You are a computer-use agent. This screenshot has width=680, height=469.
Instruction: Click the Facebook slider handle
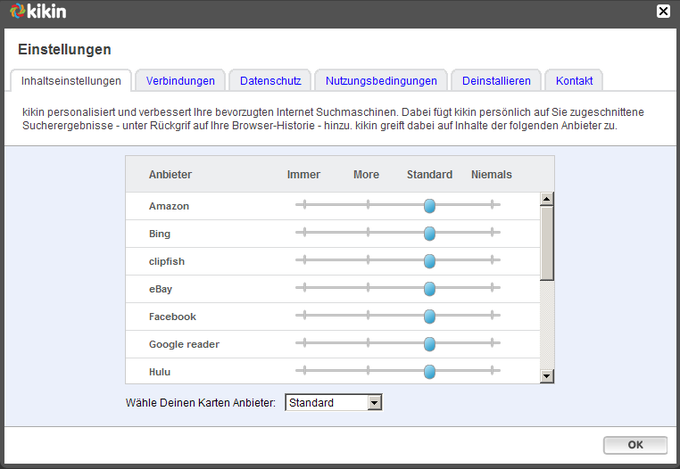pos(429,316)
